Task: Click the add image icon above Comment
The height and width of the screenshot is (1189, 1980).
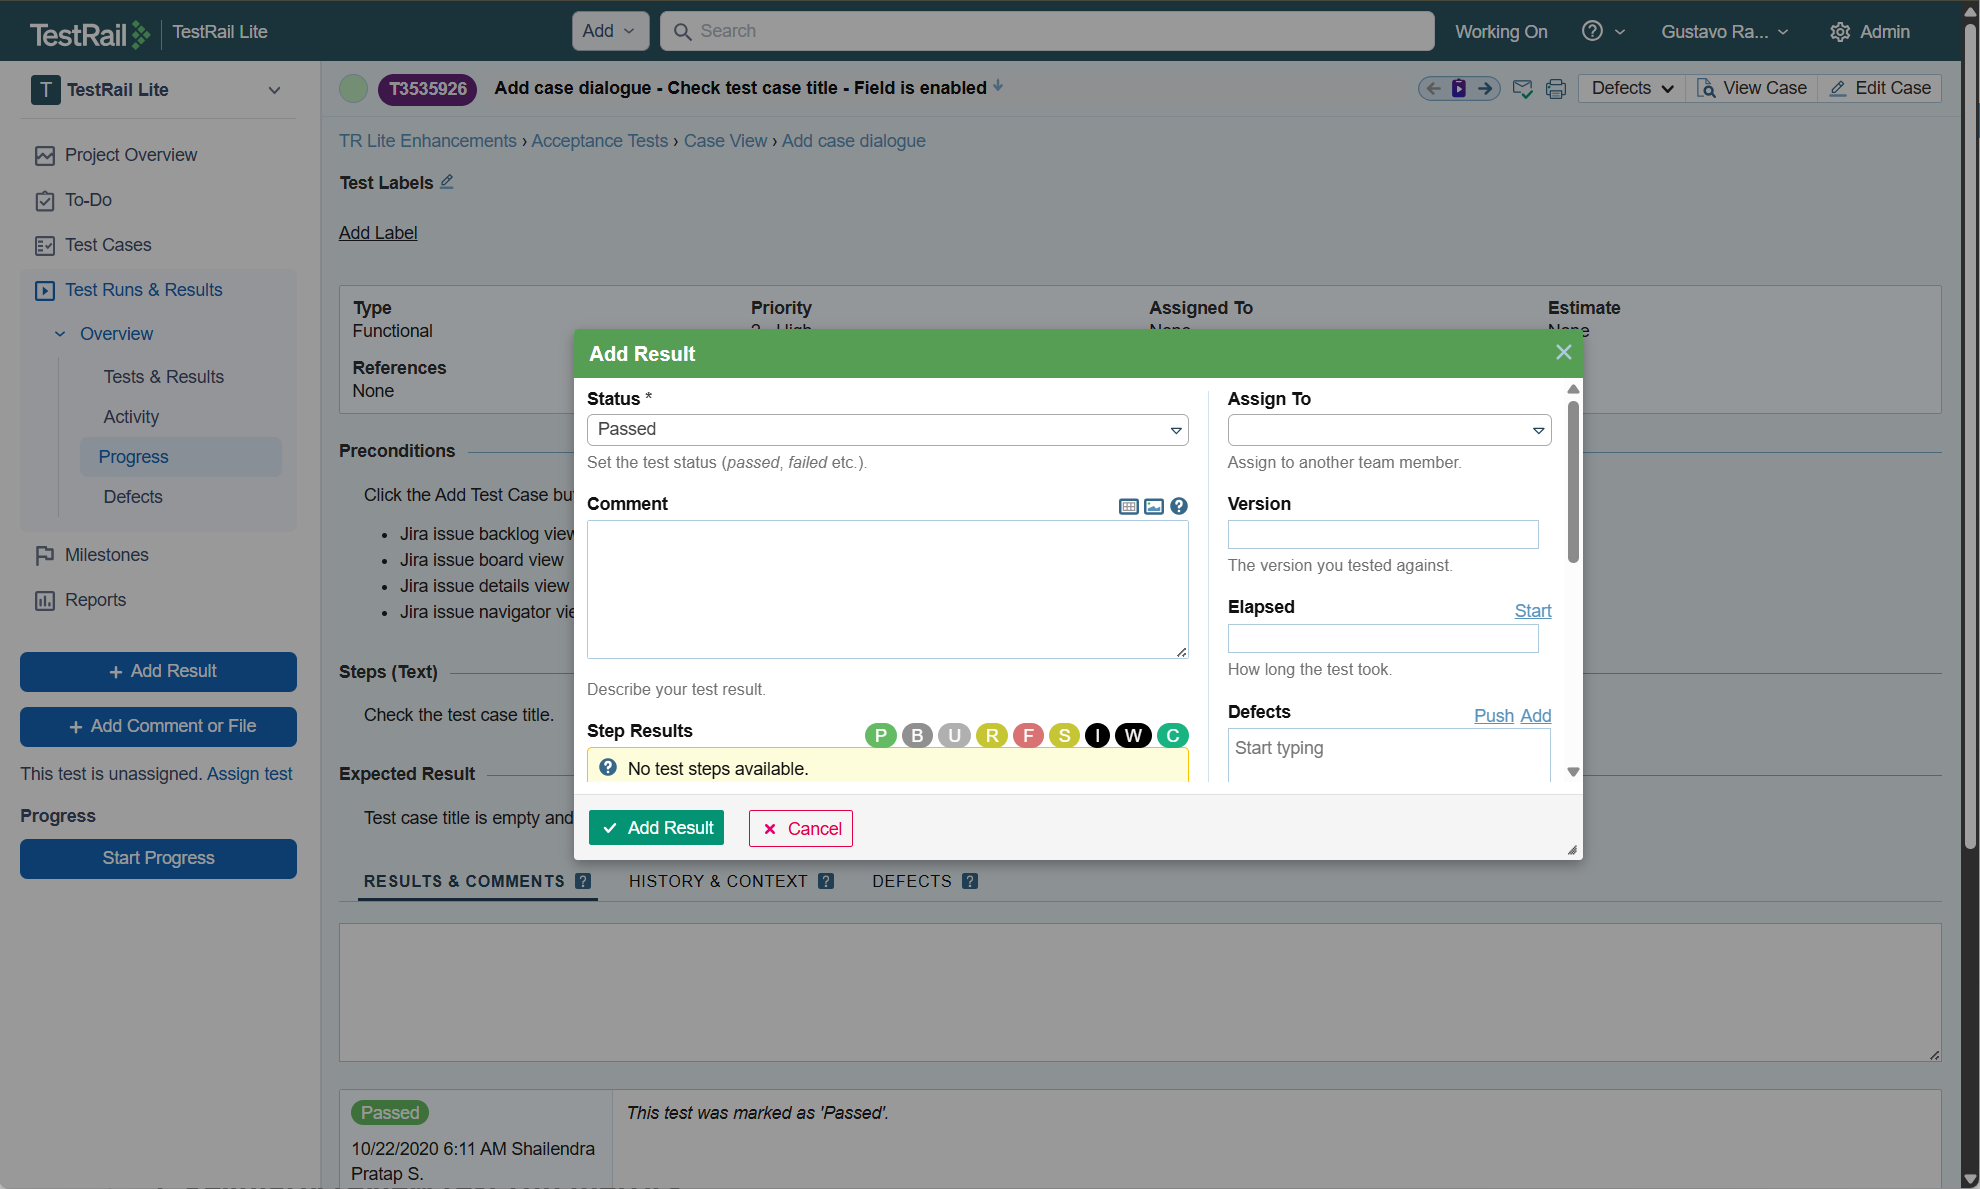Action: [1153, 507]
